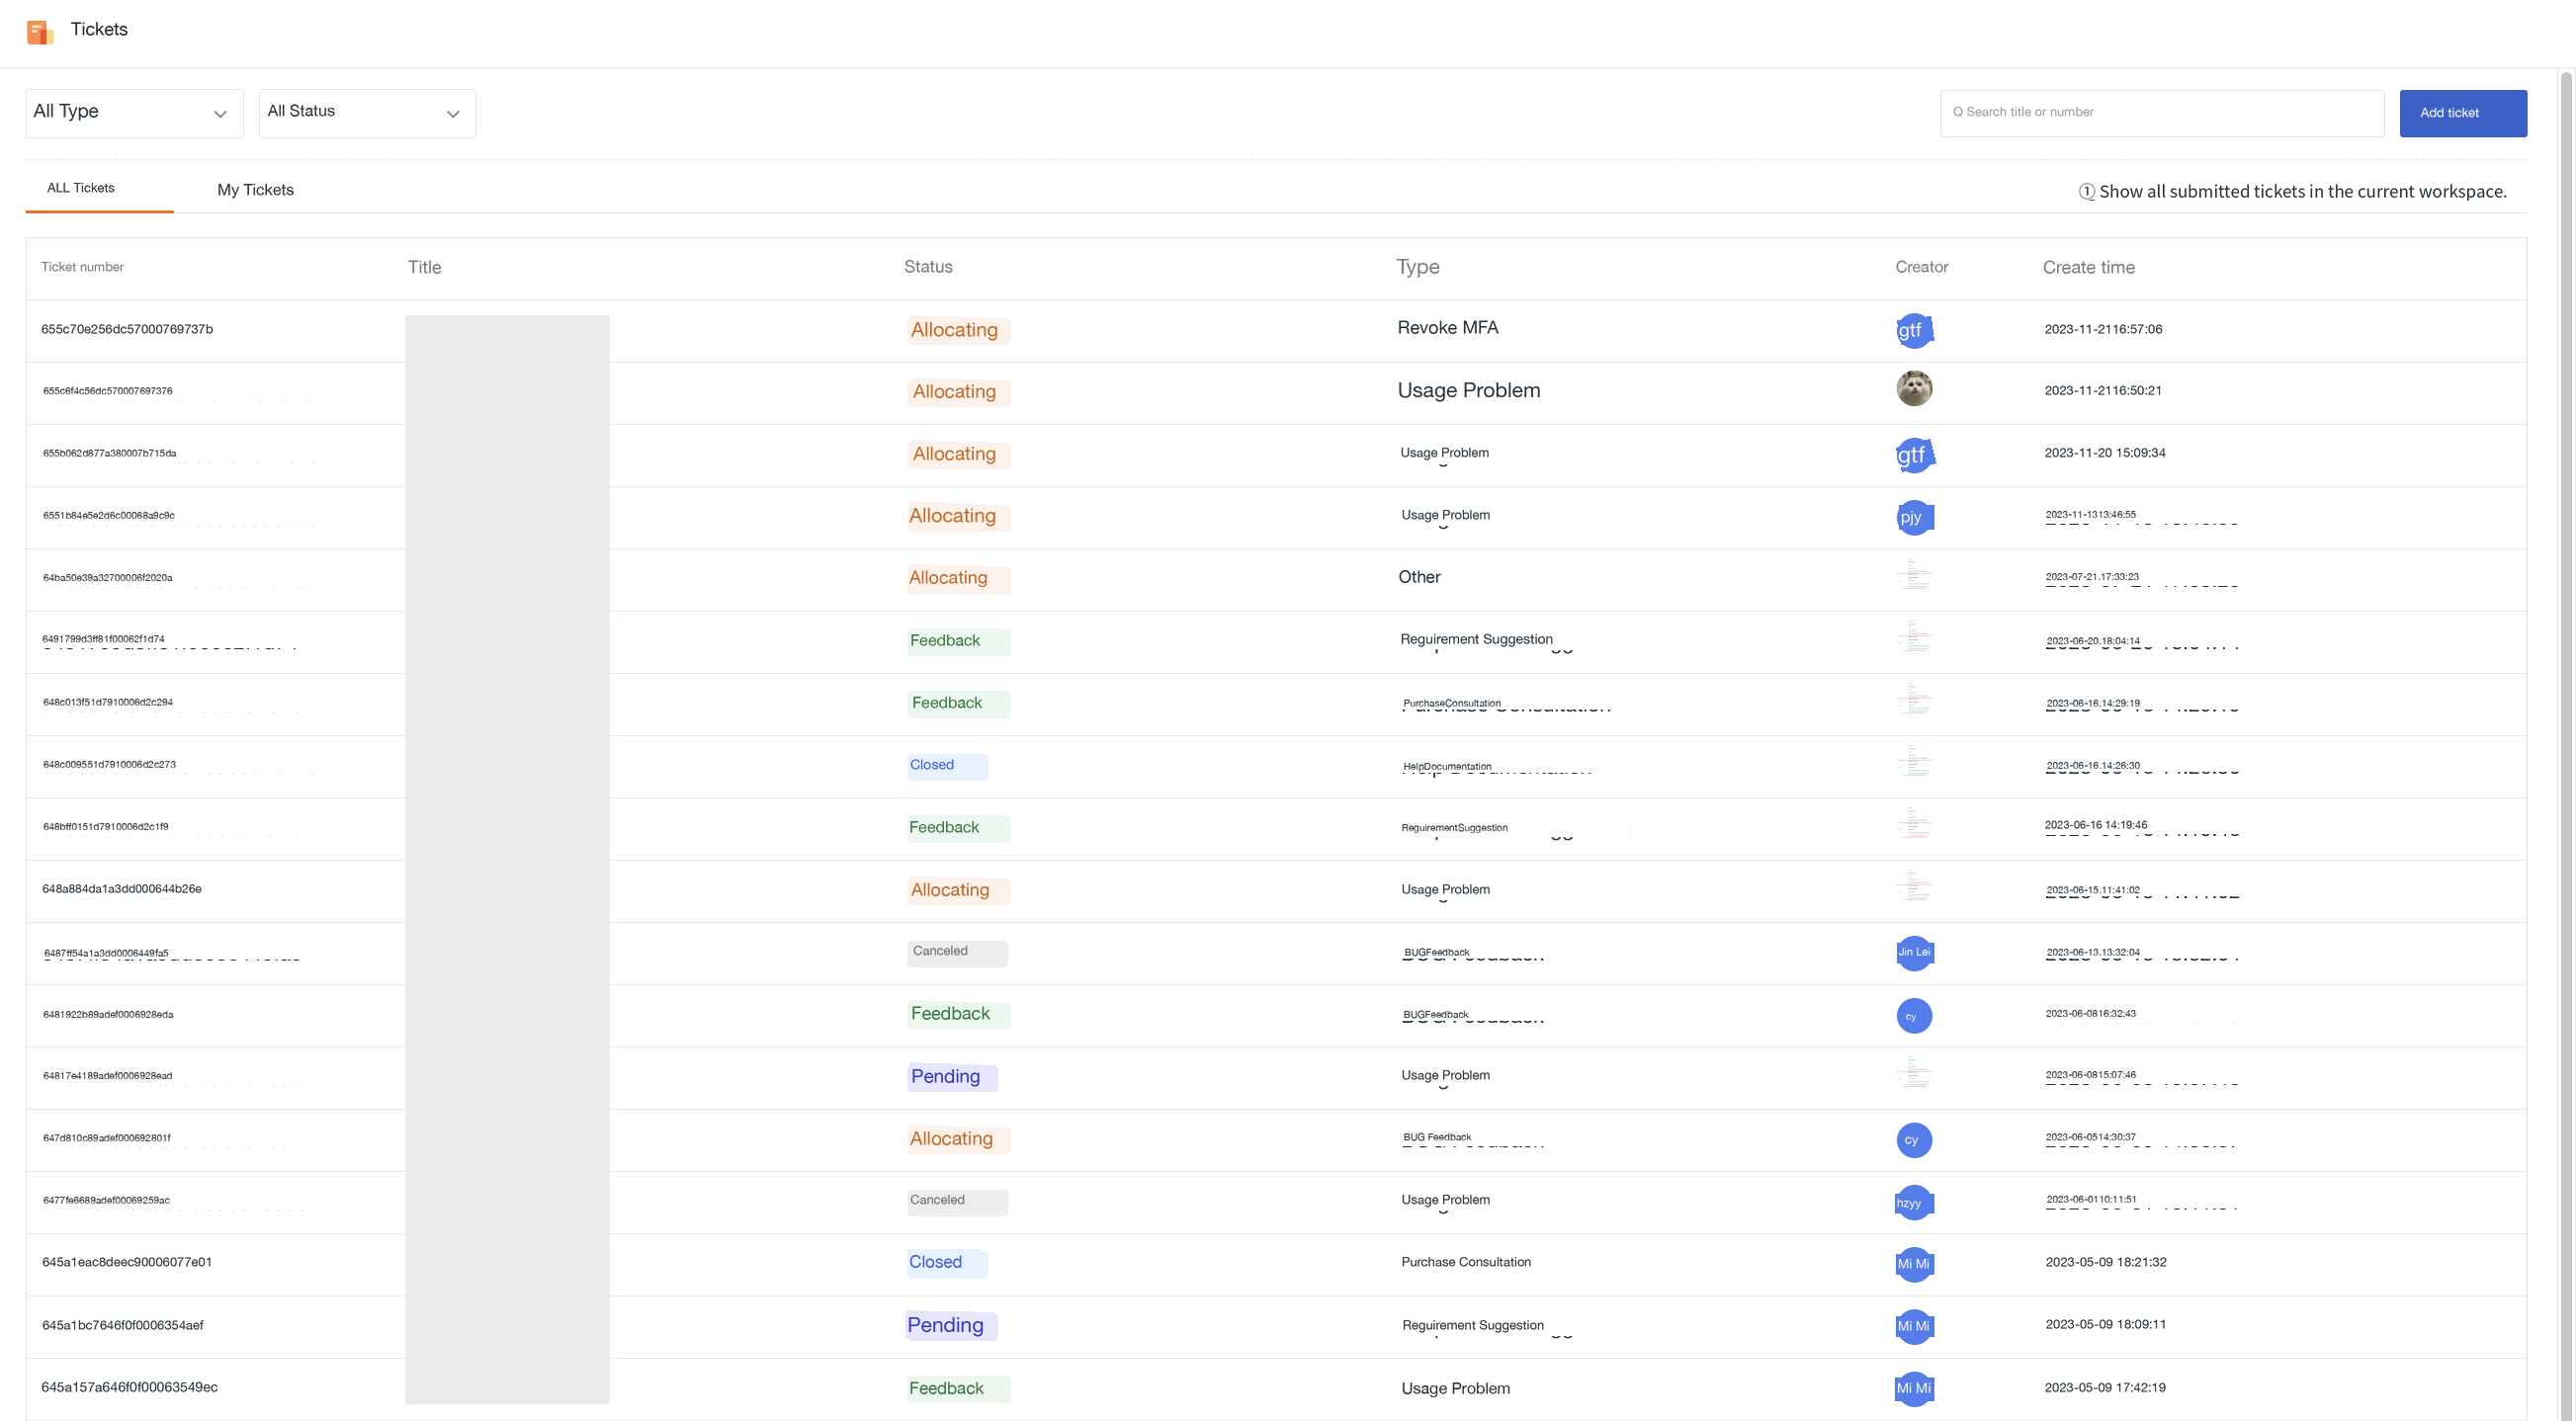Click the chevron arrow of All Status filter

[x=453, y=114]
